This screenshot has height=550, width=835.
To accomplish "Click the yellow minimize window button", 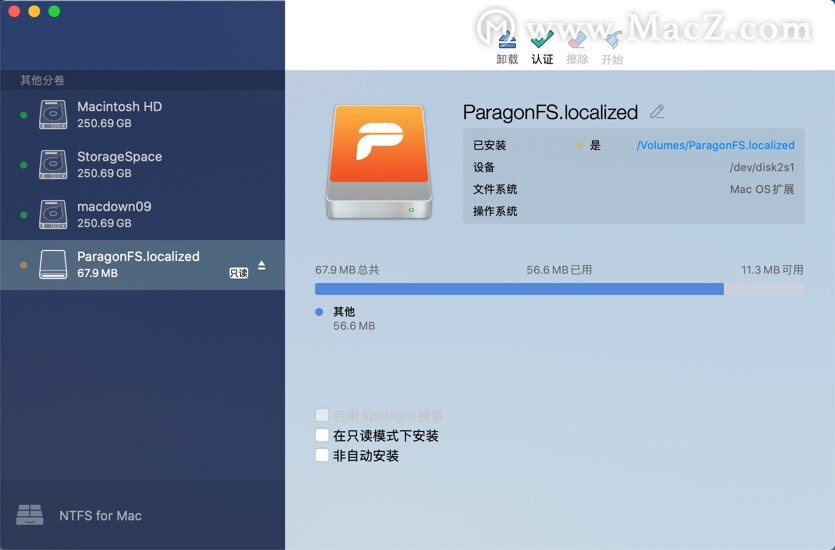I will (34, 11).
